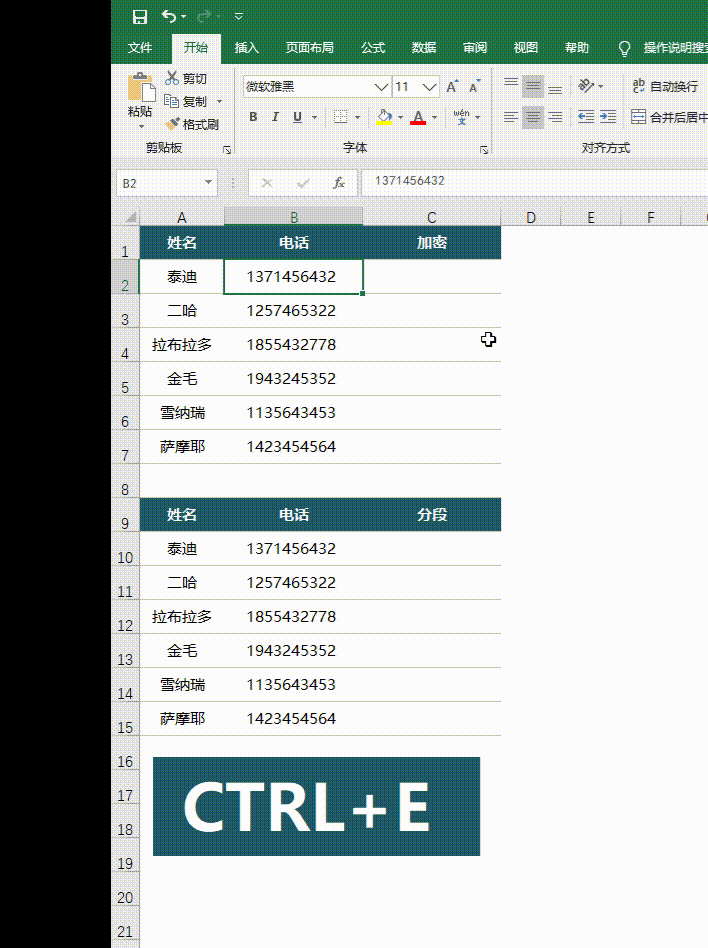This screenshot has width=708, height=948.
Task: Click the center horizontally icon
Action: point(533,117)
